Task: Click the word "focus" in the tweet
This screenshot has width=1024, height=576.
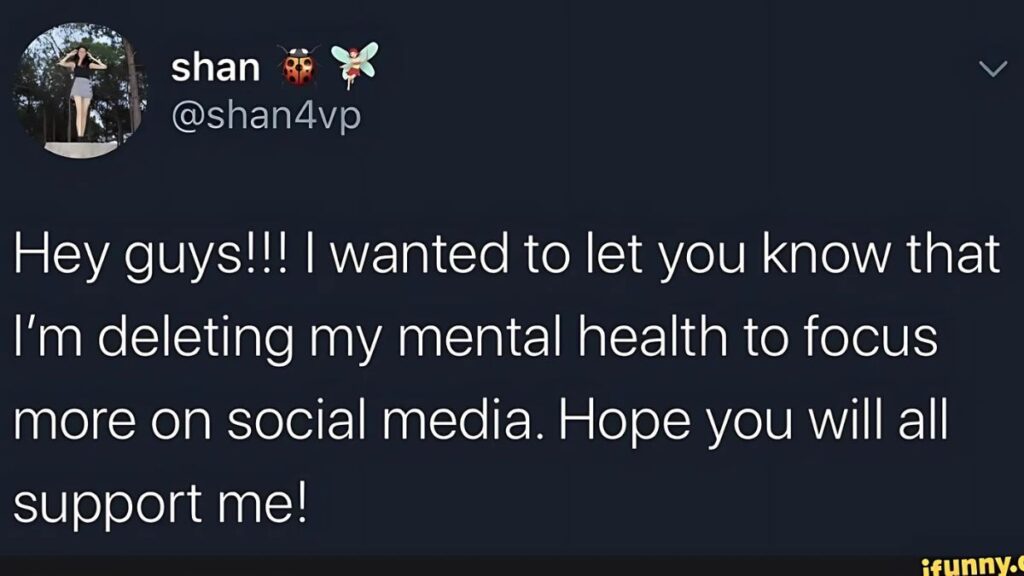Action: (x=870, y=338)
